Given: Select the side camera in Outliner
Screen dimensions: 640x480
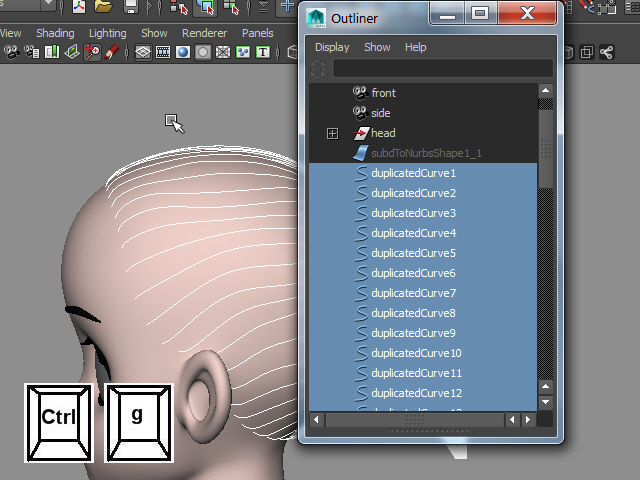Looking at the screenshot, I should point(382,113).
